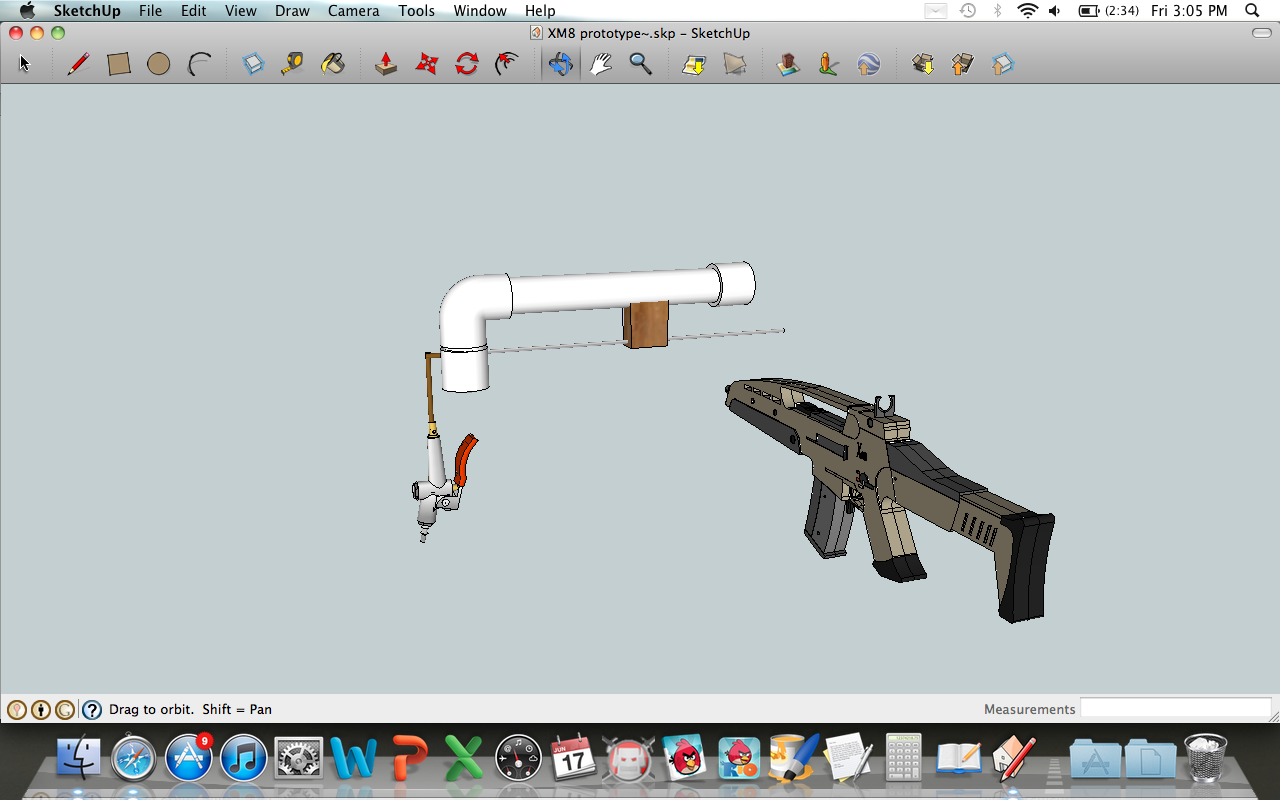Screen dimensions: 1280x800
Task: Open the Get Models icon
Action: 923,64
